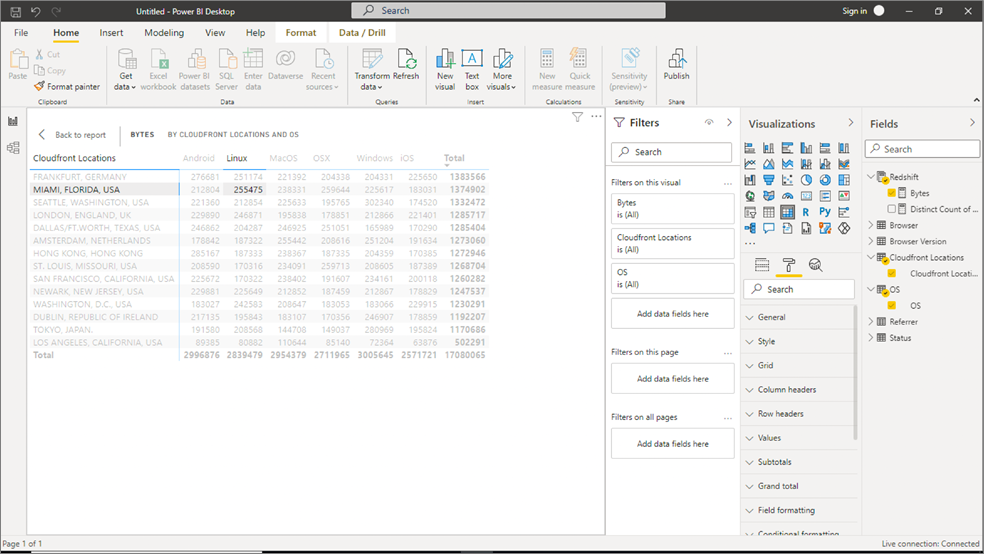984x554 pixels.
Task: Open the Format paint roller pane
Action: click(x=789, y=265)
